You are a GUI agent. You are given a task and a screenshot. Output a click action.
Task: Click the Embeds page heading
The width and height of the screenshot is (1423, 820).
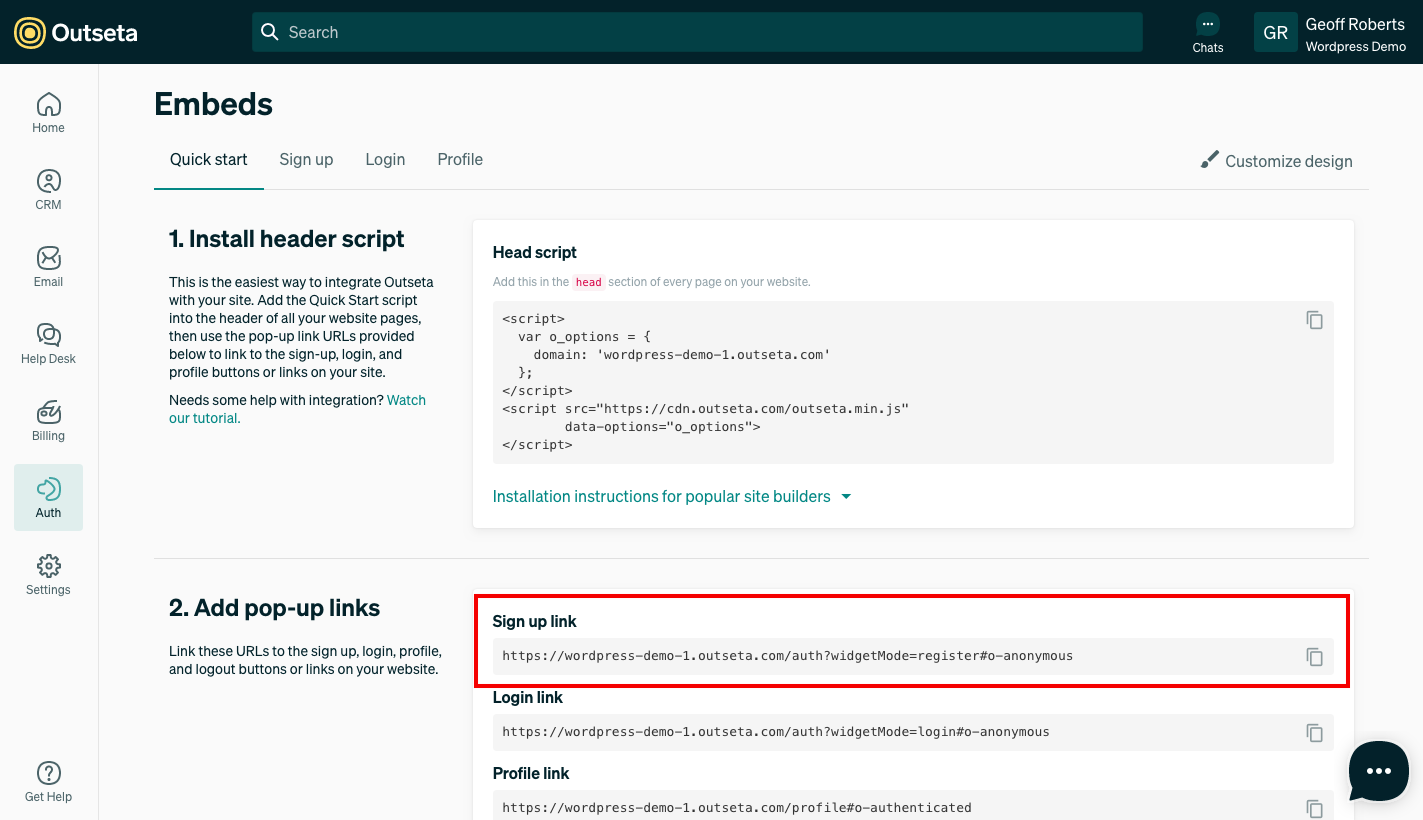pos(213,104)
